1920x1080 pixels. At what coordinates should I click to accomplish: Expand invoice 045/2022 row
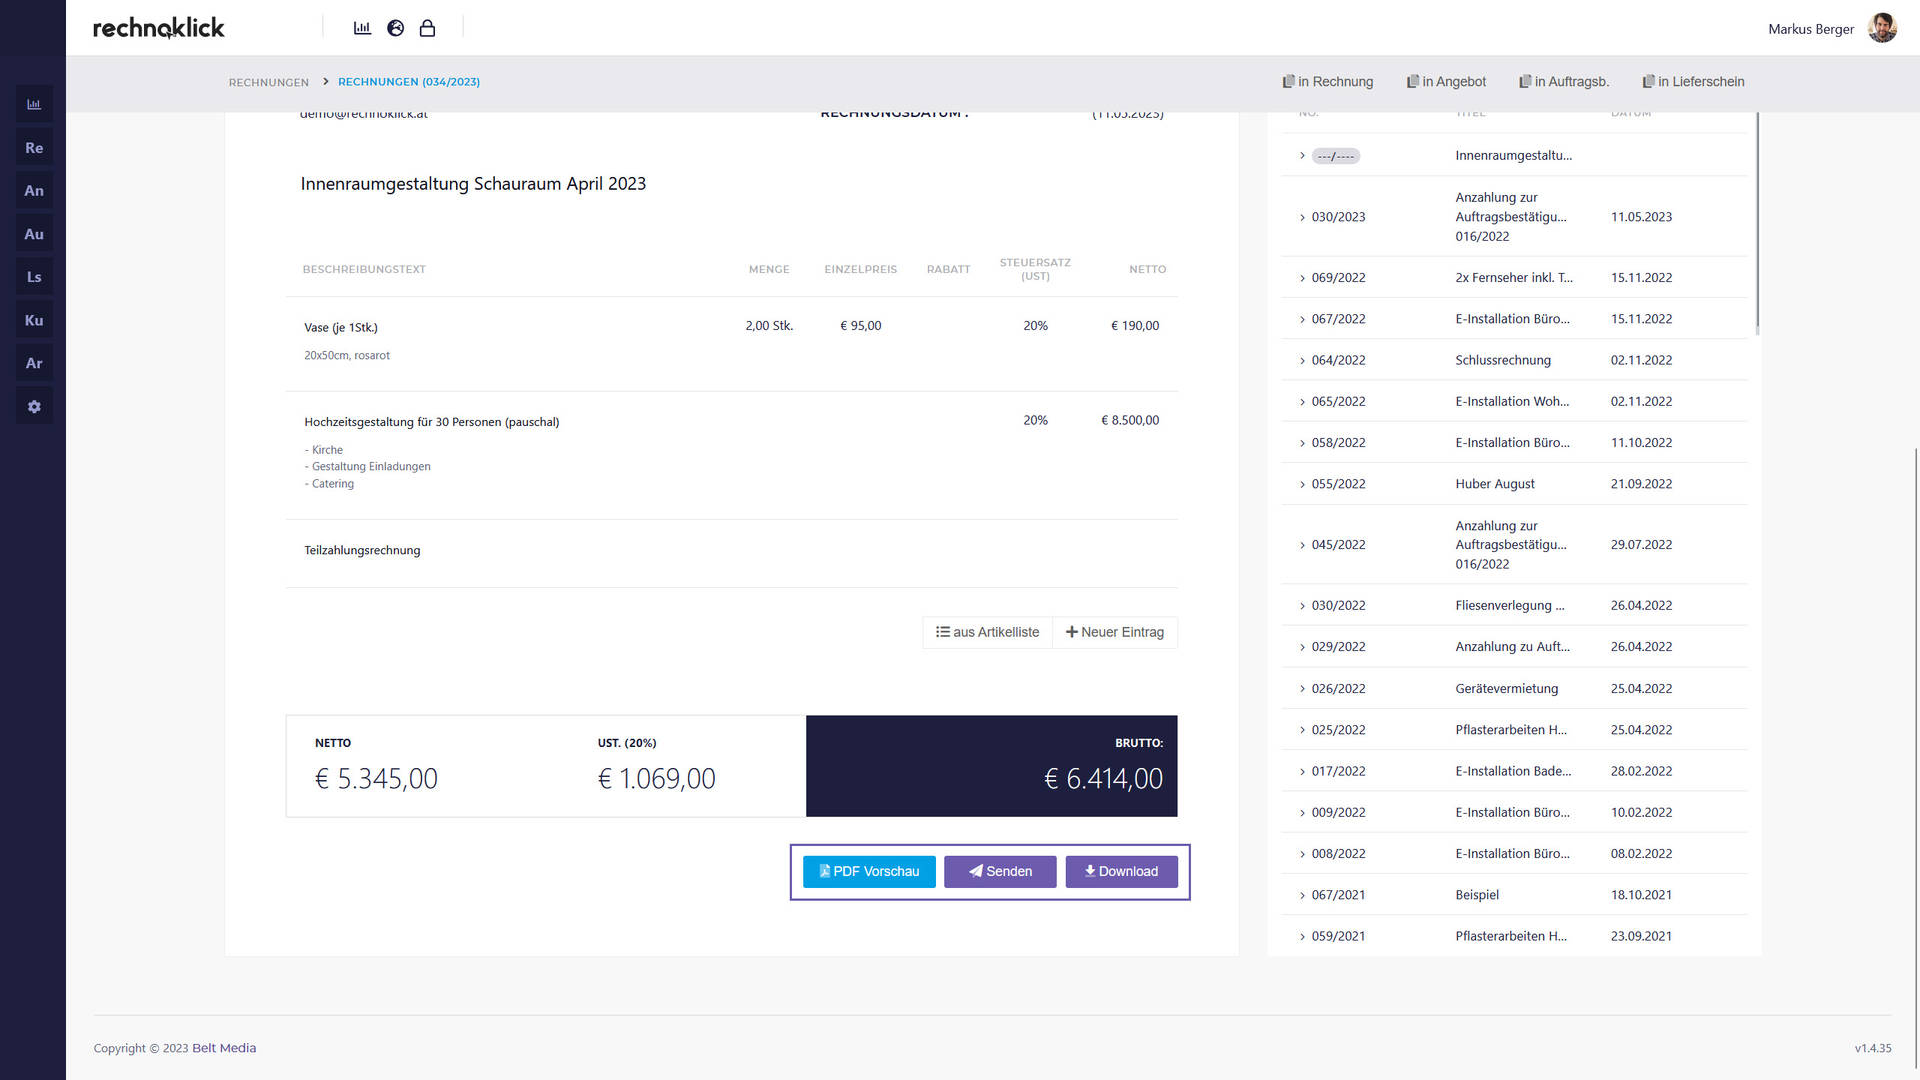tap(1302, 545)
